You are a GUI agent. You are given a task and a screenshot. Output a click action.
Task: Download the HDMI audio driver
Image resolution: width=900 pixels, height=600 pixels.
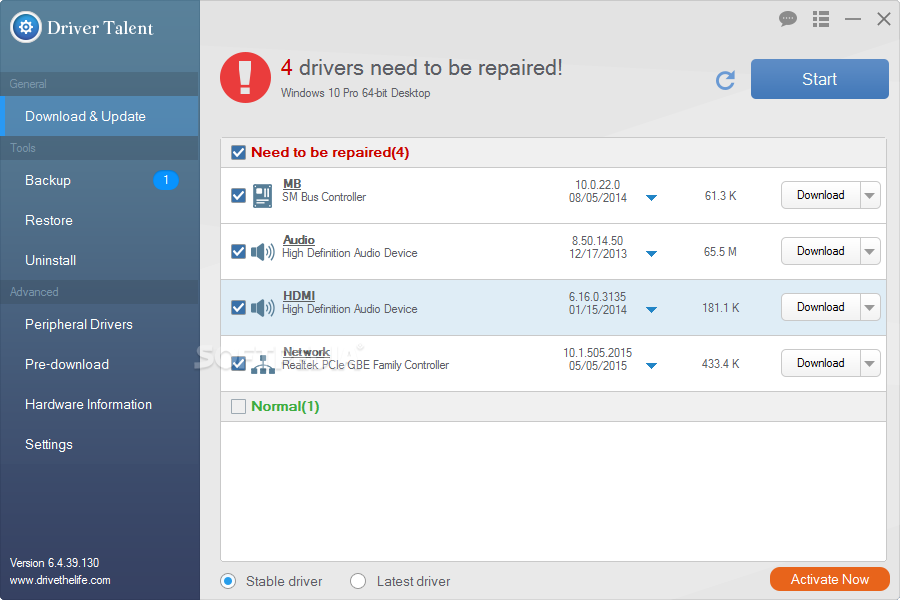821,307
